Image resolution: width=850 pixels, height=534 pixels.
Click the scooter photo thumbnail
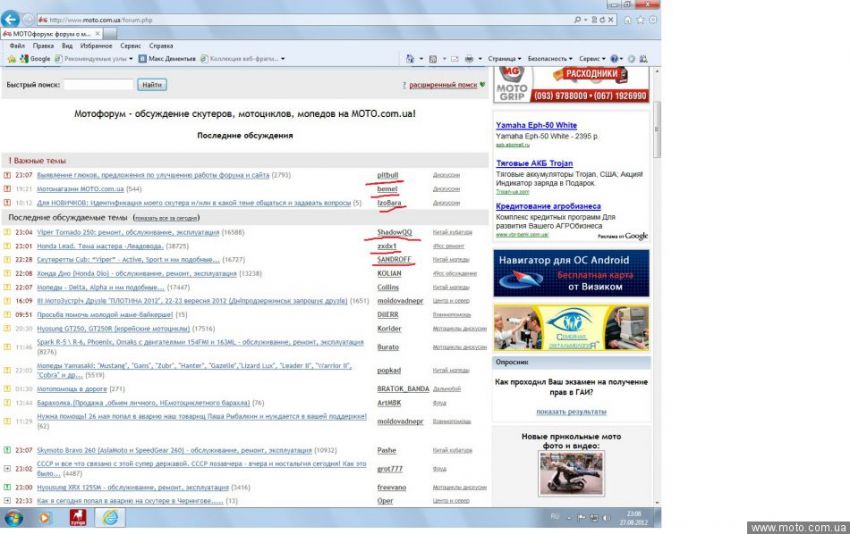click(x=571, y=473)
